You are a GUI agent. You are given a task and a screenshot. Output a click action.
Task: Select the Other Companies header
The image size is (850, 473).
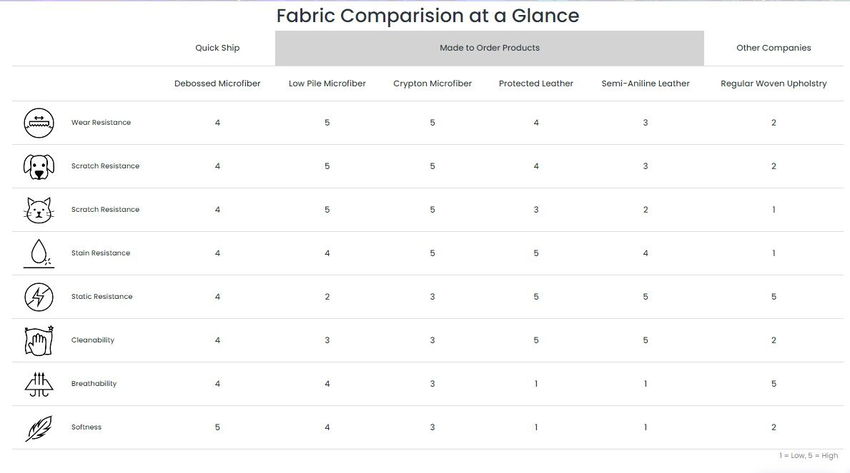coord(773,48)
